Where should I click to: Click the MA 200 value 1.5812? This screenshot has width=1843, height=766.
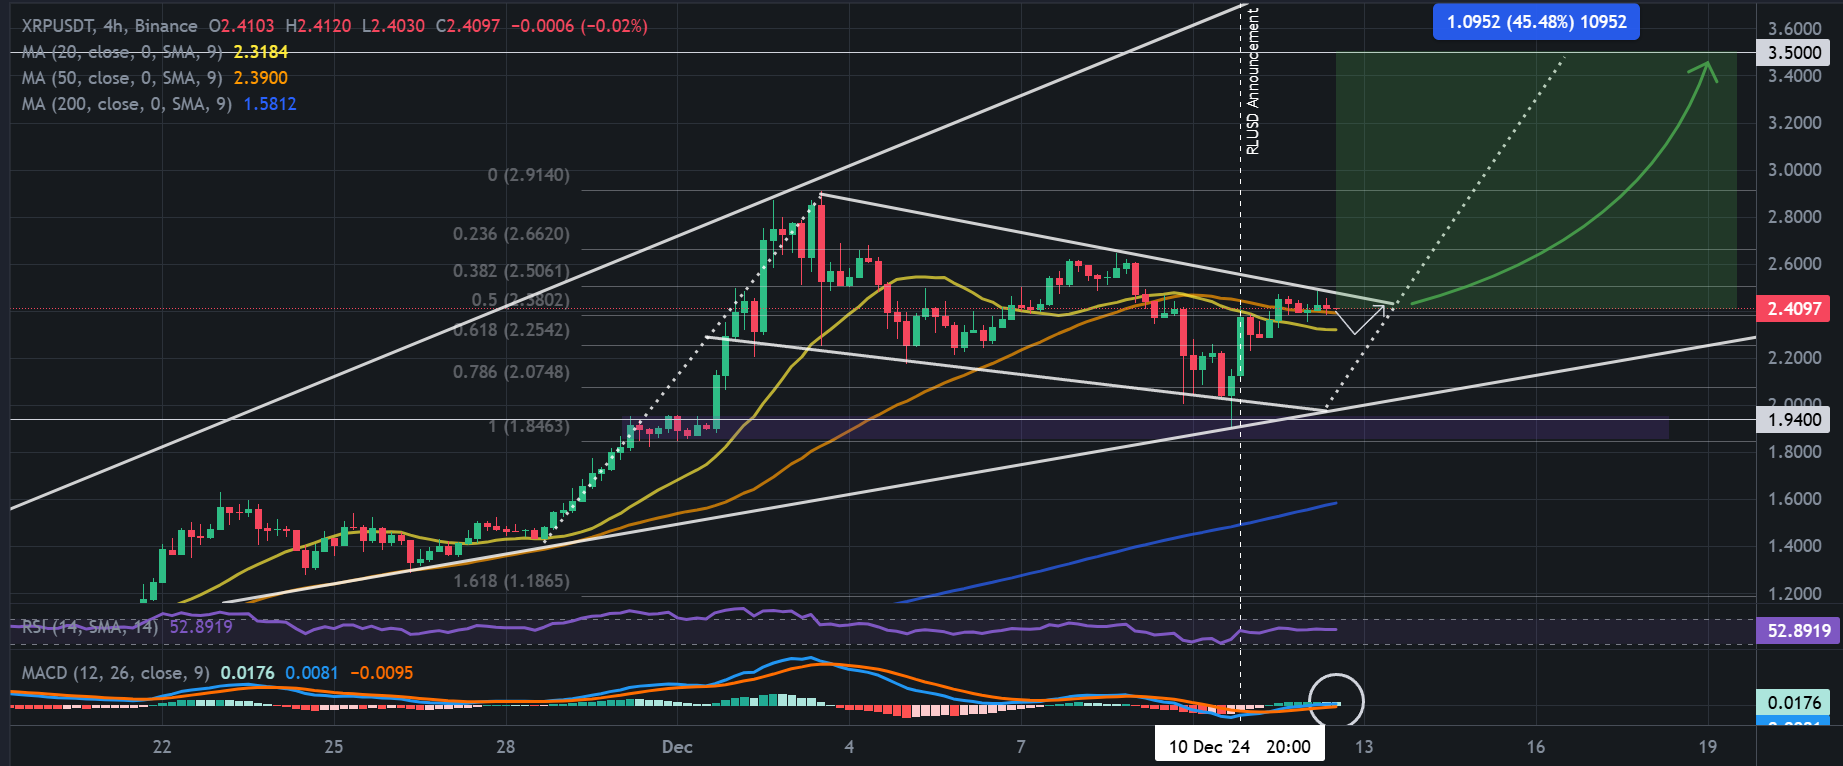tap(270, 104)
